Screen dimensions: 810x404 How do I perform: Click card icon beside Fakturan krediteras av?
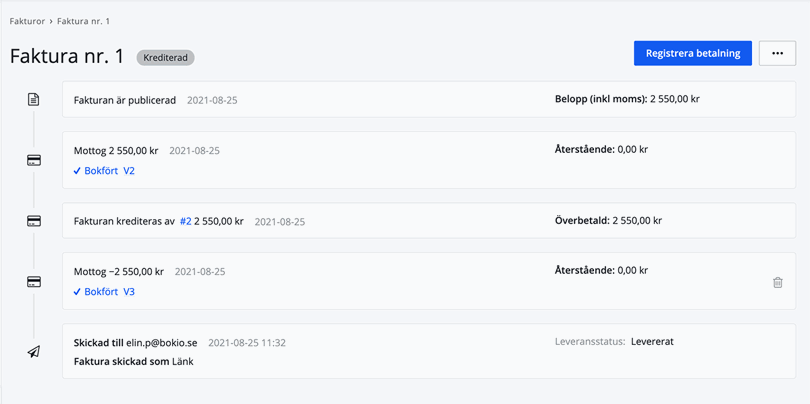[x=34, y=221]
